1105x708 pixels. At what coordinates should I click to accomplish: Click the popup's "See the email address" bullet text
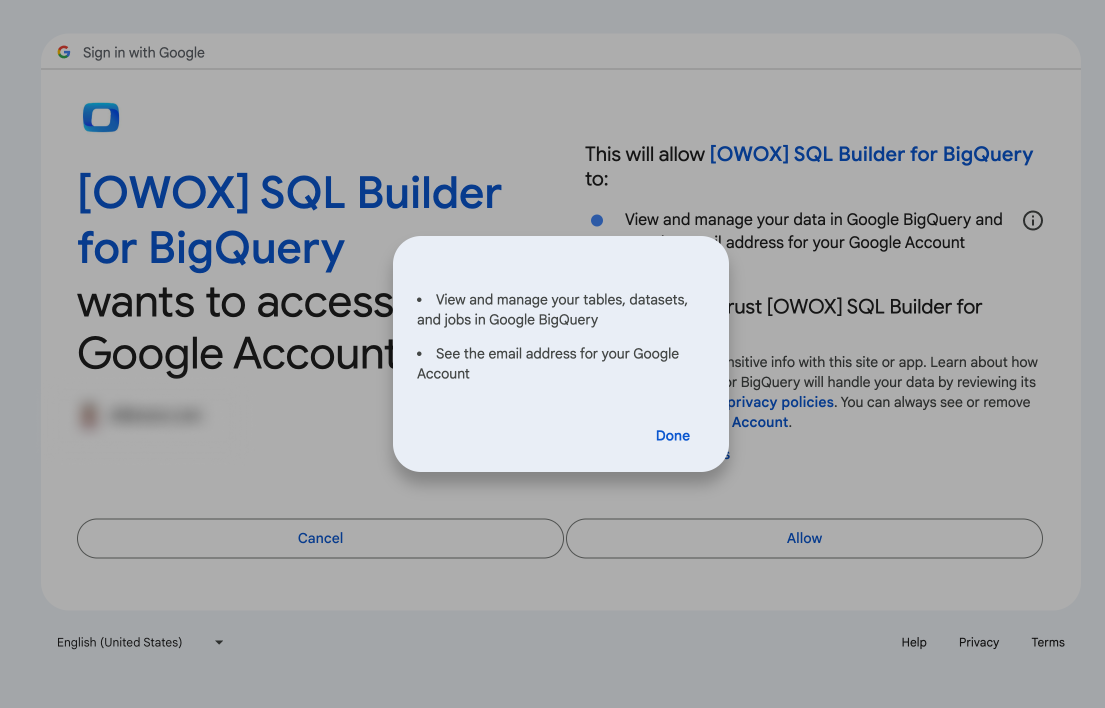click(548, 363)
